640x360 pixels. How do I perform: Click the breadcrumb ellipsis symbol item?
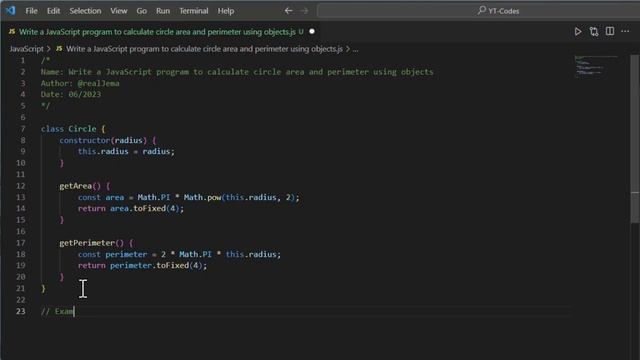point(356,49)
